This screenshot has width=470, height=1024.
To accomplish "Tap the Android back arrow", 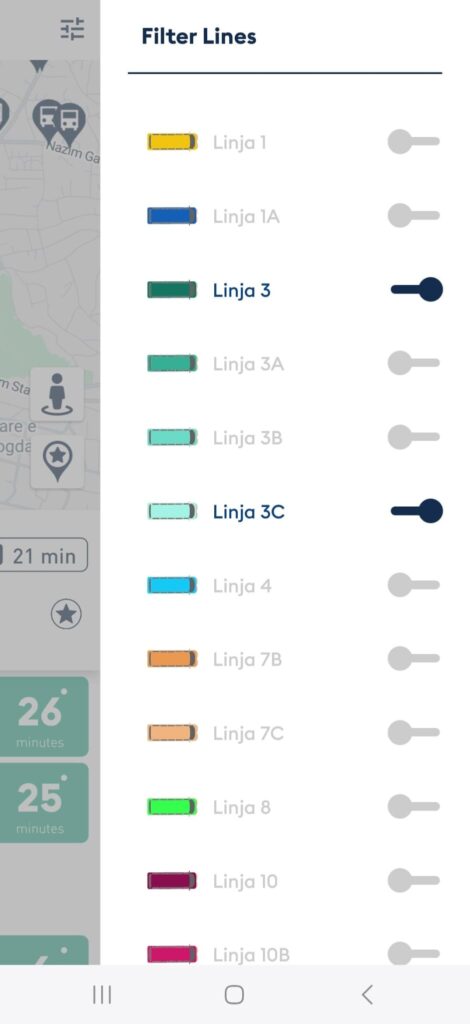I will tap(367, 995).
